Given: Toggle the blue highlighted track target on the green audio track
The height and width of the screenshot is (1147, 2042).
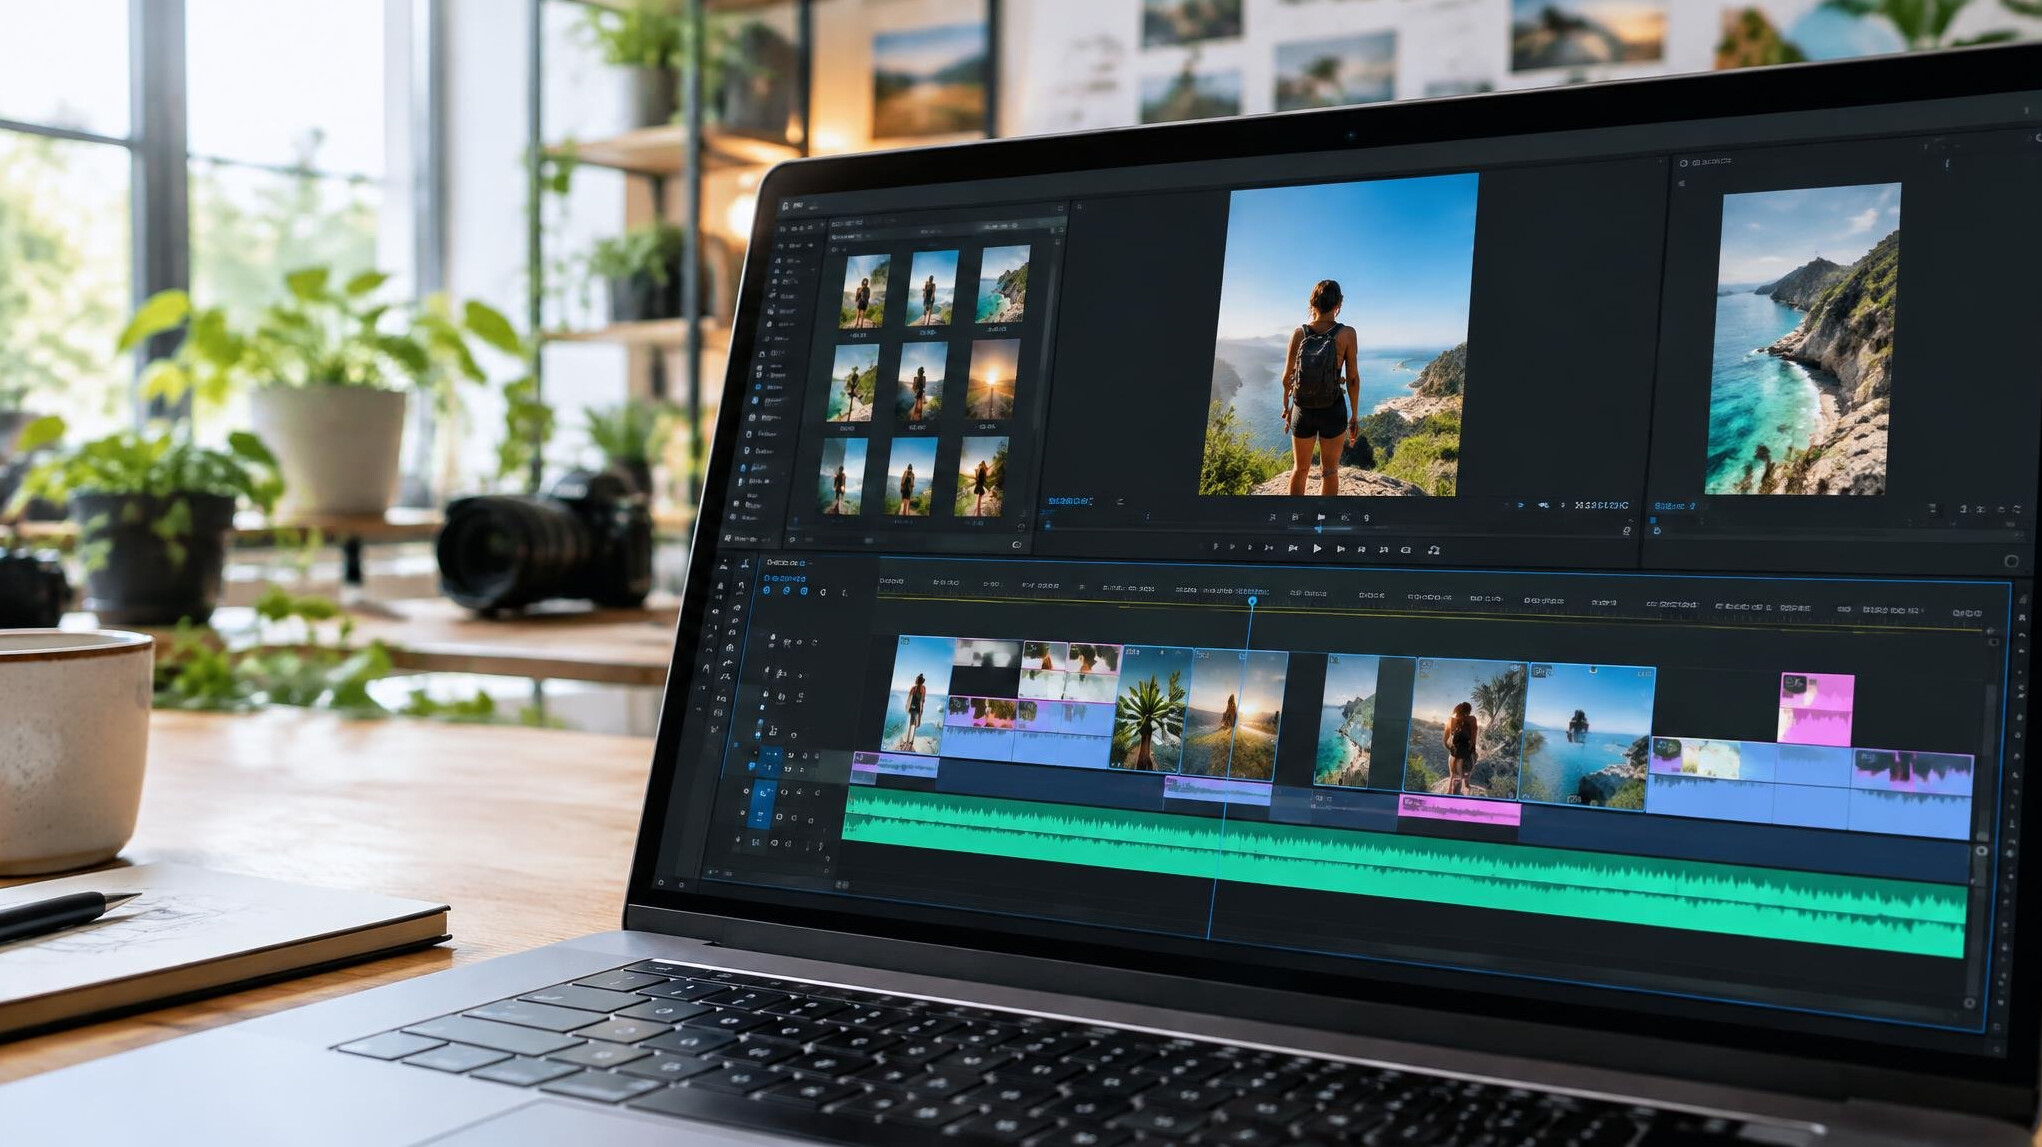Looking at the screenshot, I should click(x=762, y=804).
